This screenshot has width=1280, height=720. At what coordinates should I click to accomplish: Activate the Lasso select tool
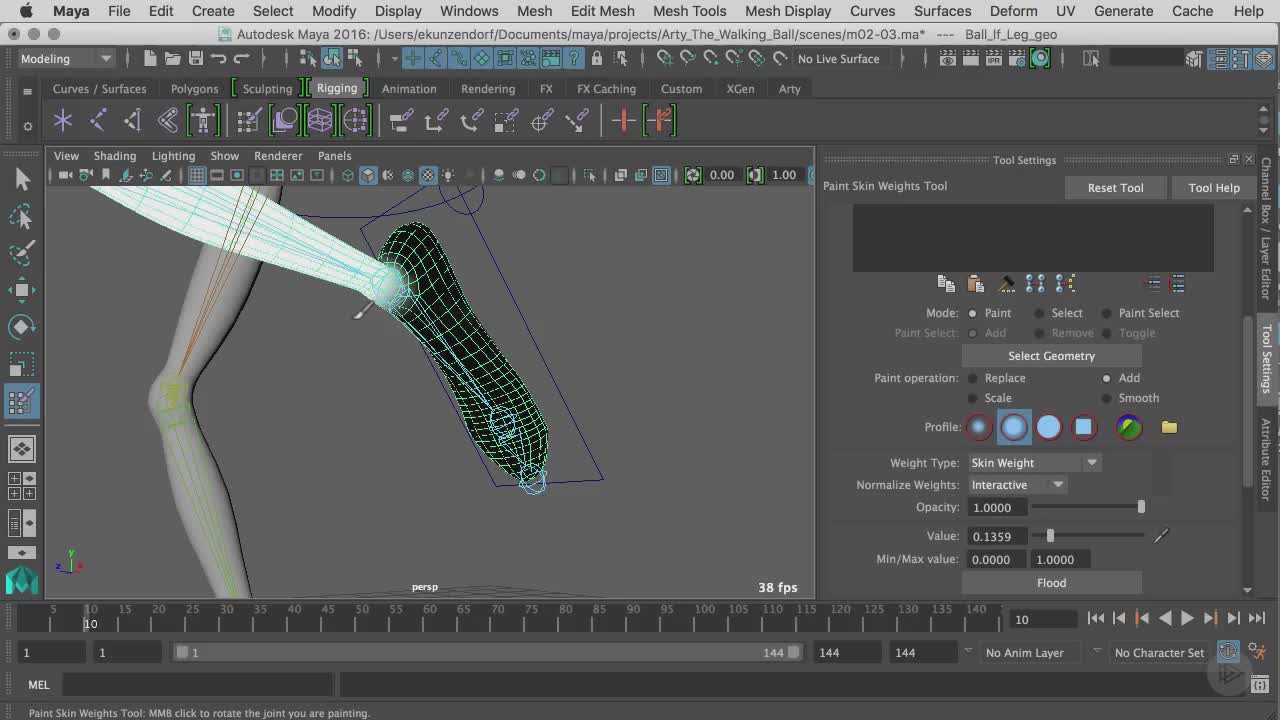pyautogui.click(x=22, y=216)
